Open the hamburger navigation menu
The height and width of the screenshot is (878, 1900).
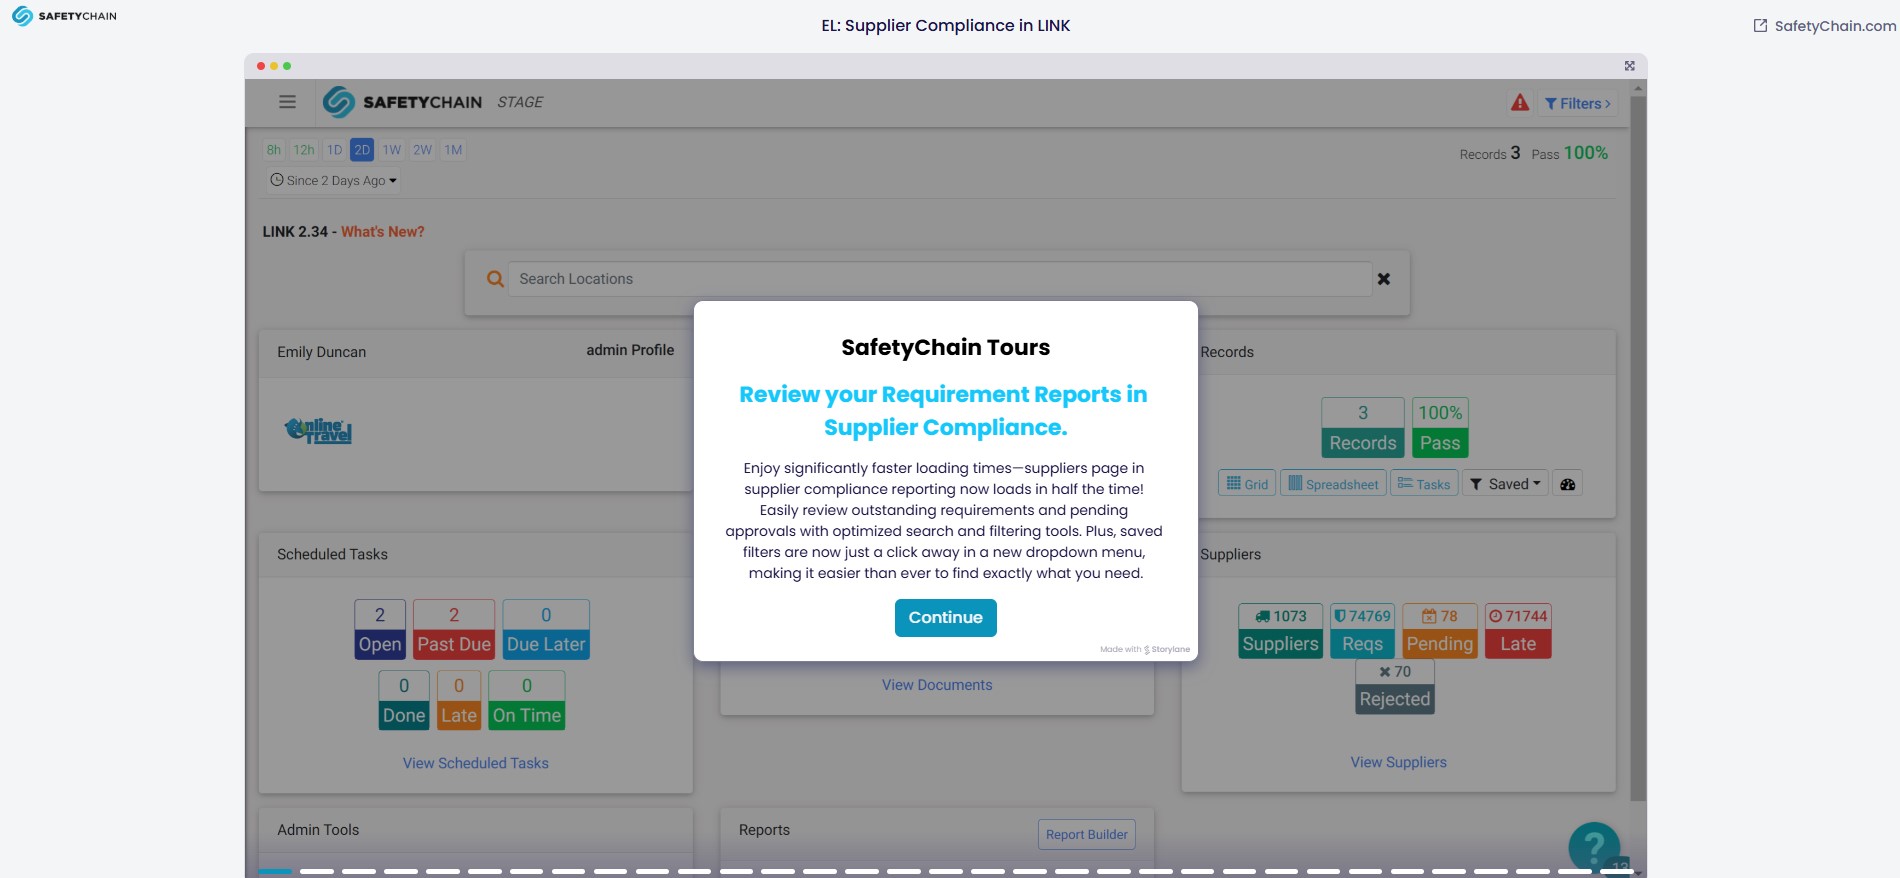(x=287, y=102)
